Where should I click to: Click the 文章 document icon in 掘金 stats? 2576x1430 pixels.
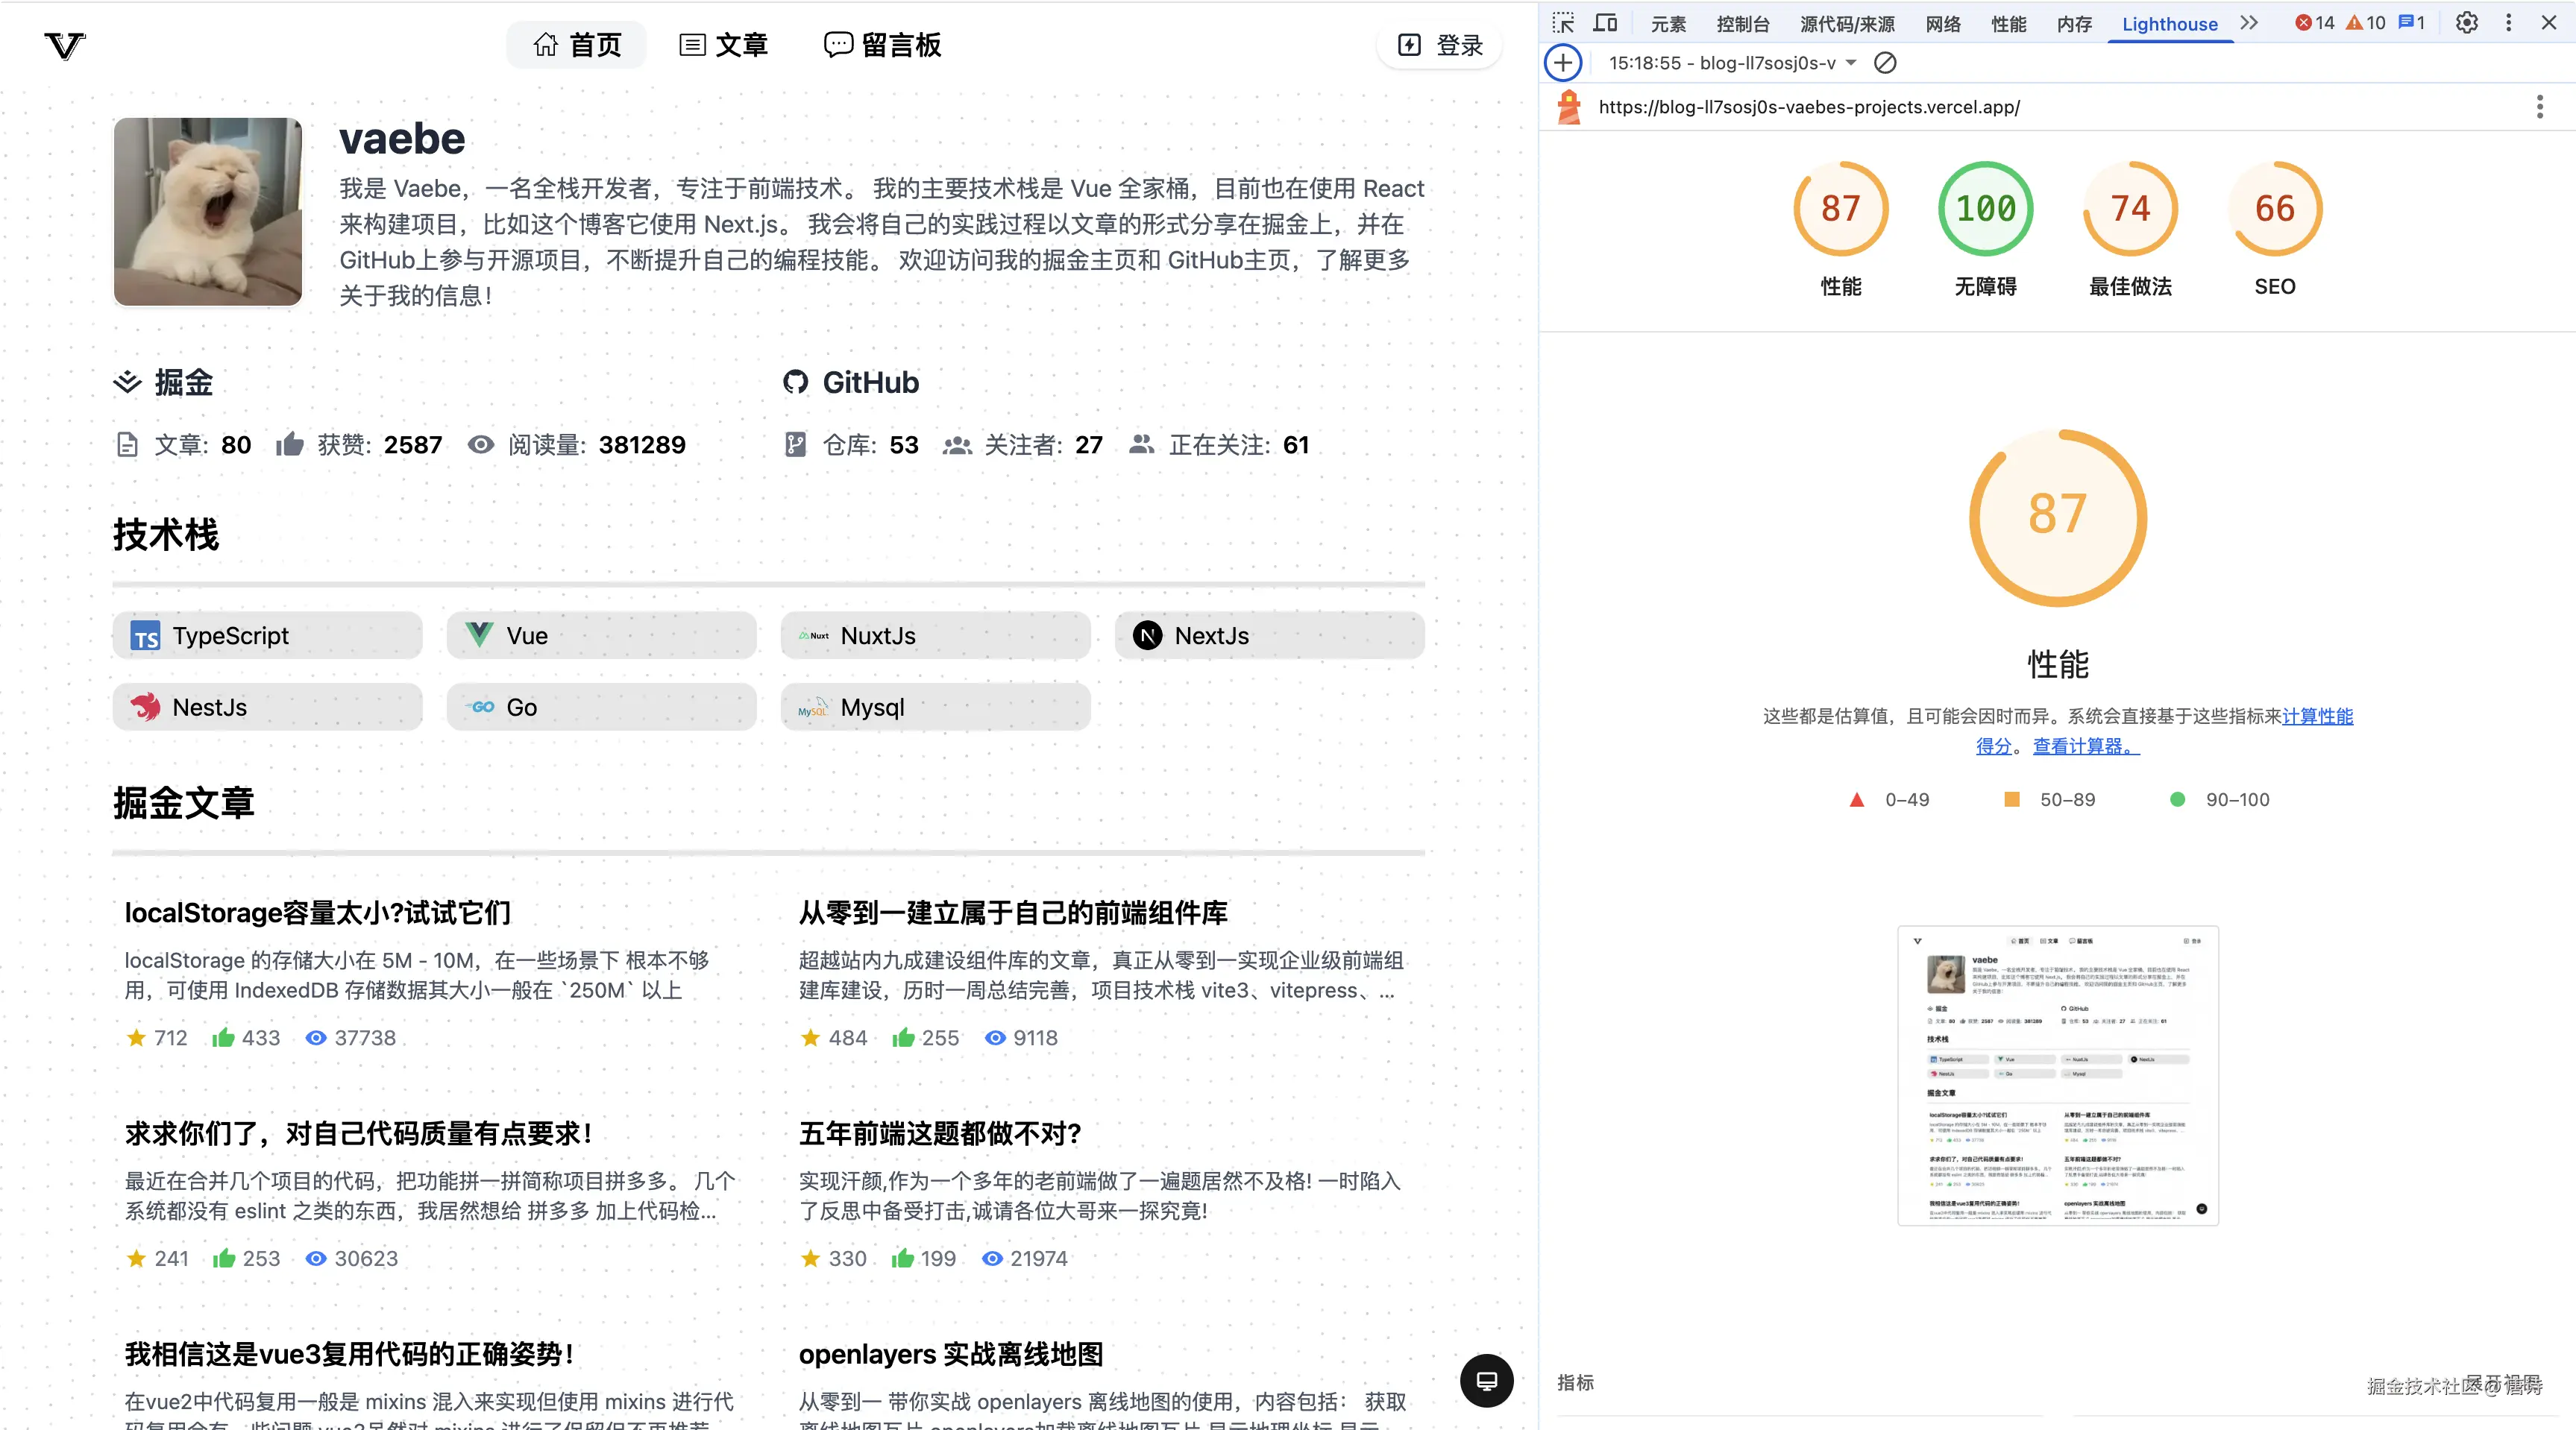pos(127,445)
